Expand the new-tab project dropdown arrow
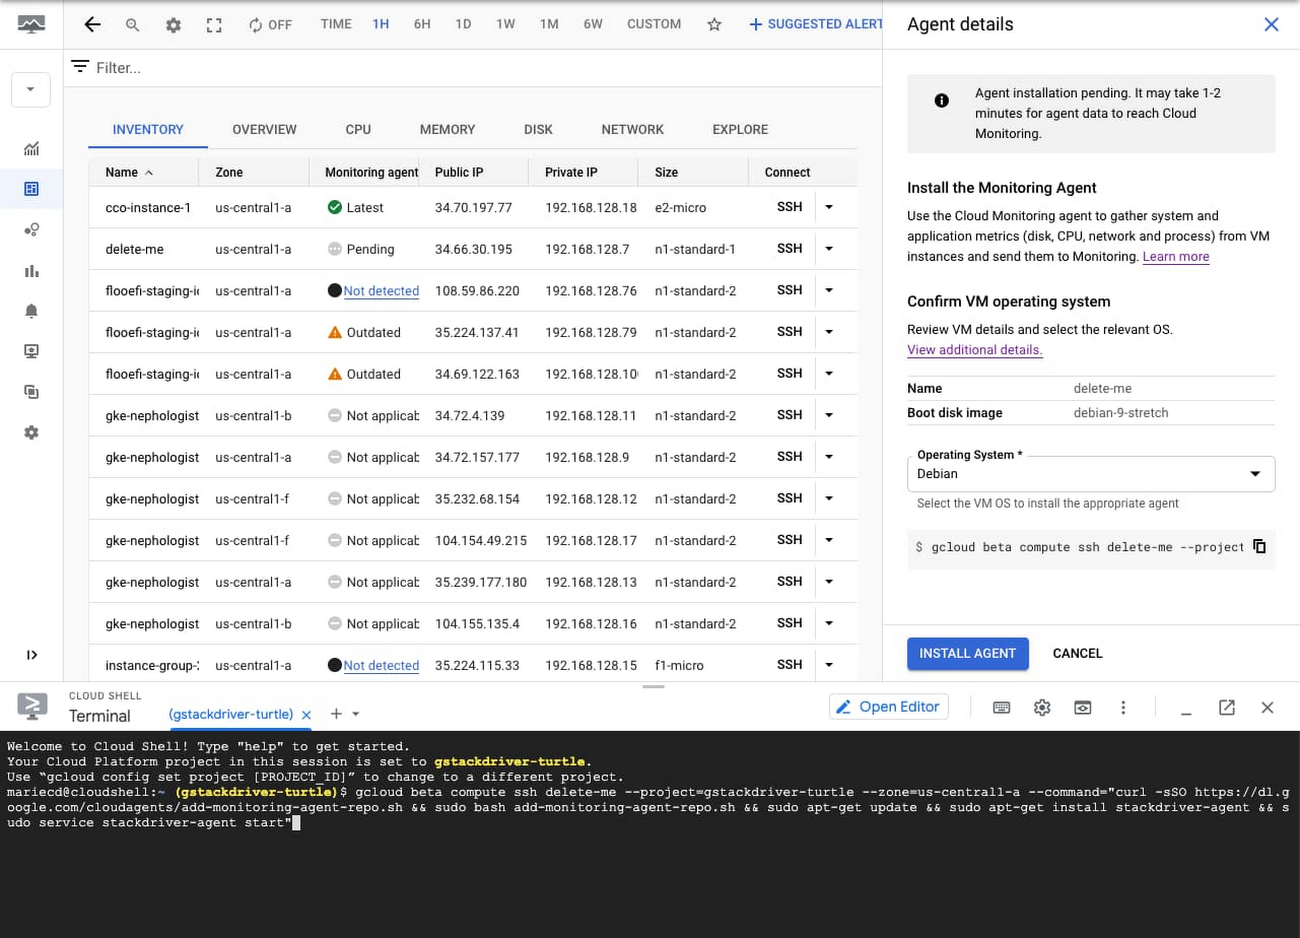Screen dimensions: 1300x938 [x=356, y=714]
